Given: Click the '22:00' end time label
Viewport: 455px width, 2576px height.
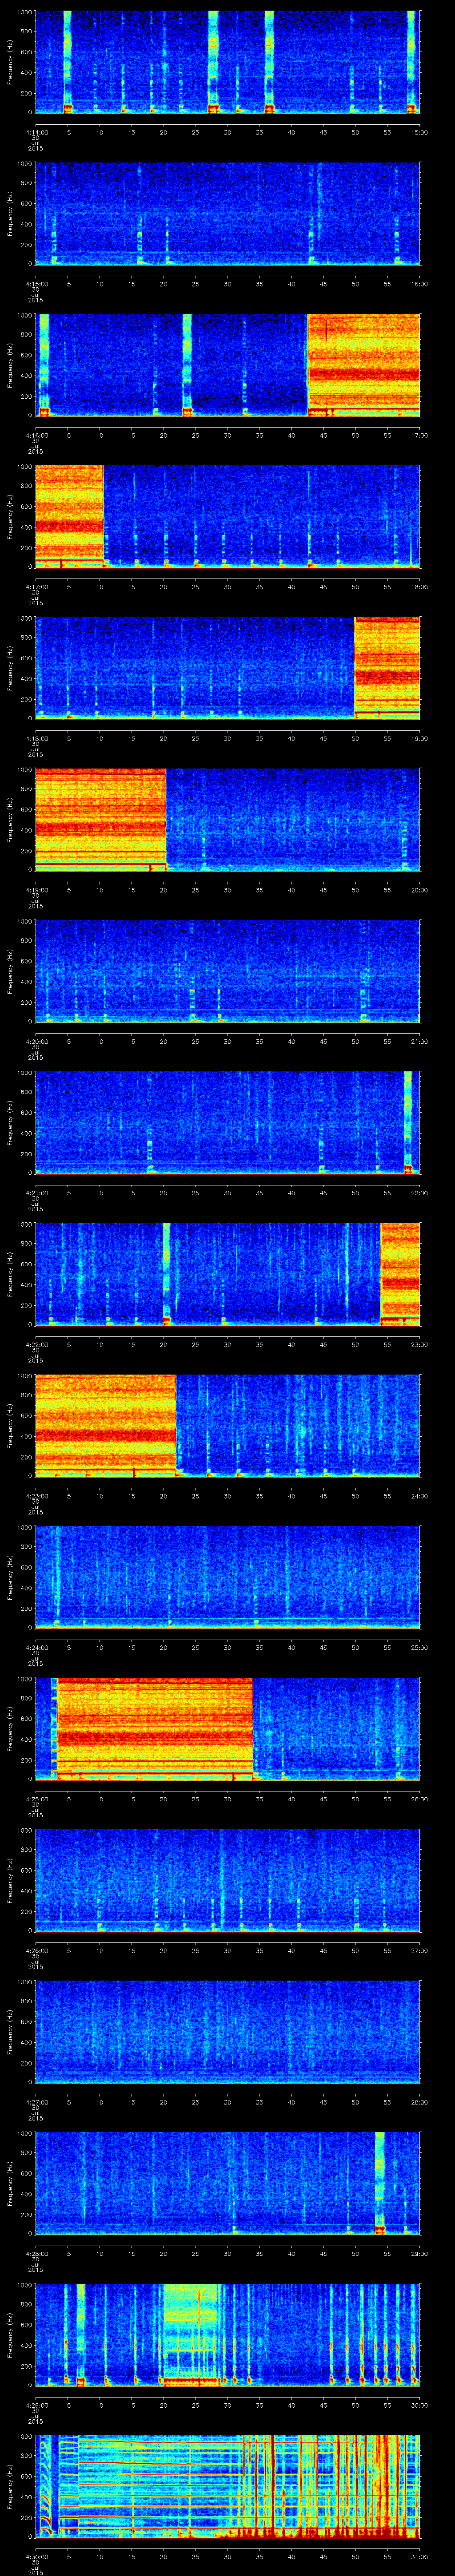Looking at the screenshot, I should (419, 1193).
